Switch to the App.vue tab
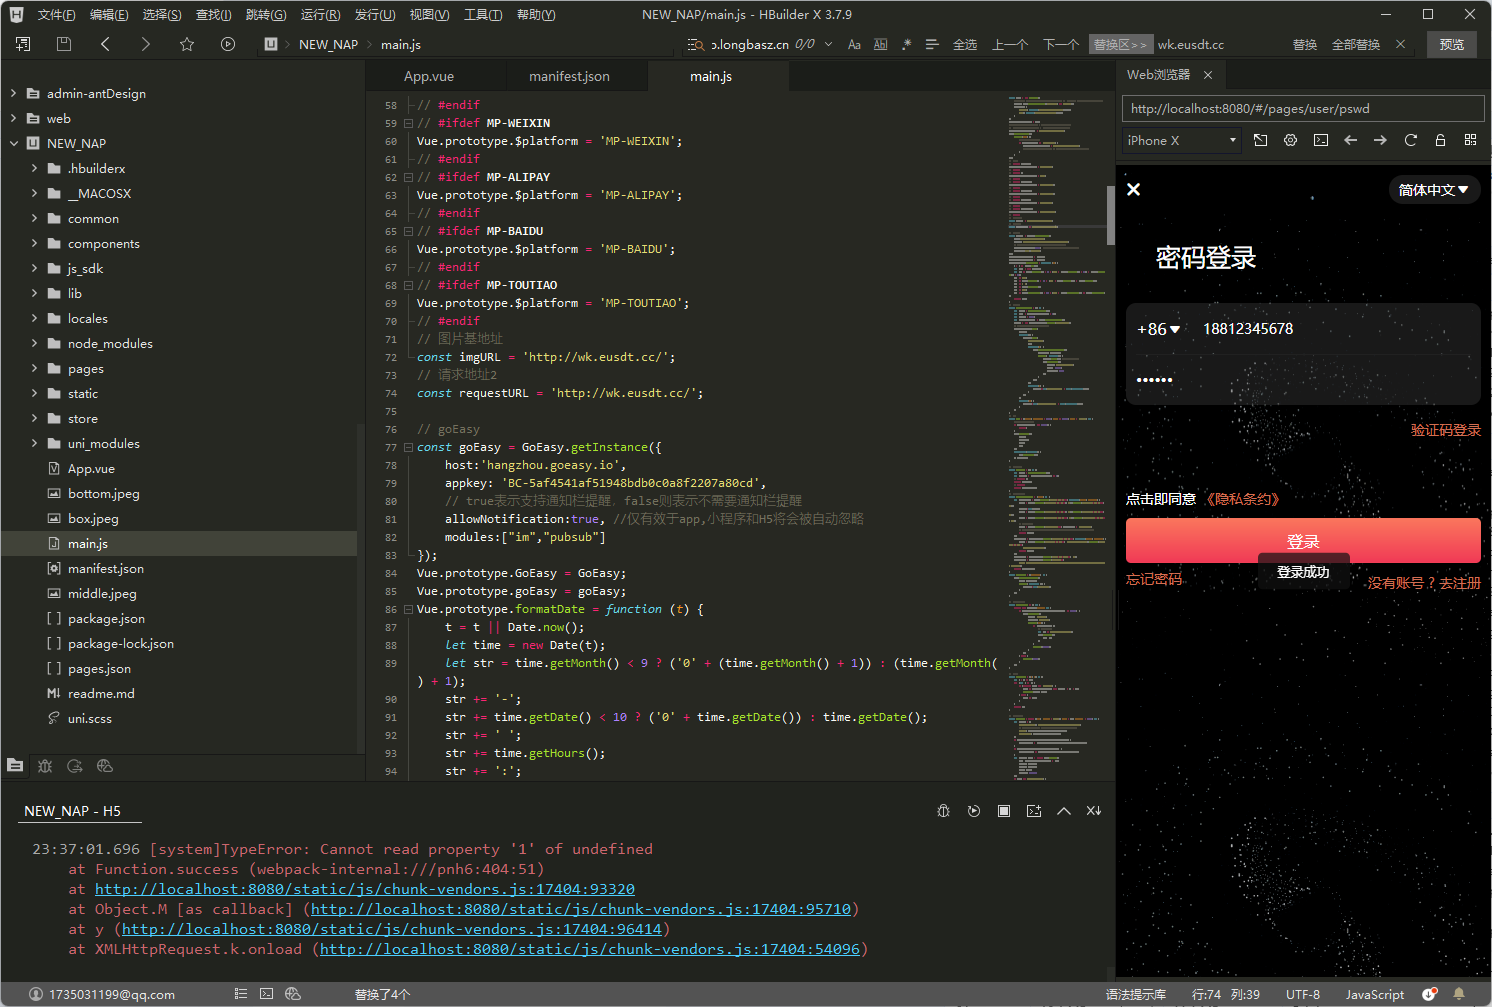 (429, 76)
